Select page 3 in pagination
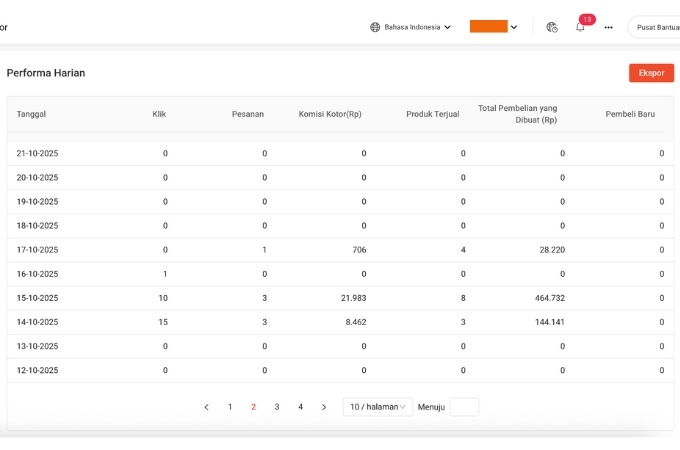The height and width of the screenshot is (450, 680). 277,407
